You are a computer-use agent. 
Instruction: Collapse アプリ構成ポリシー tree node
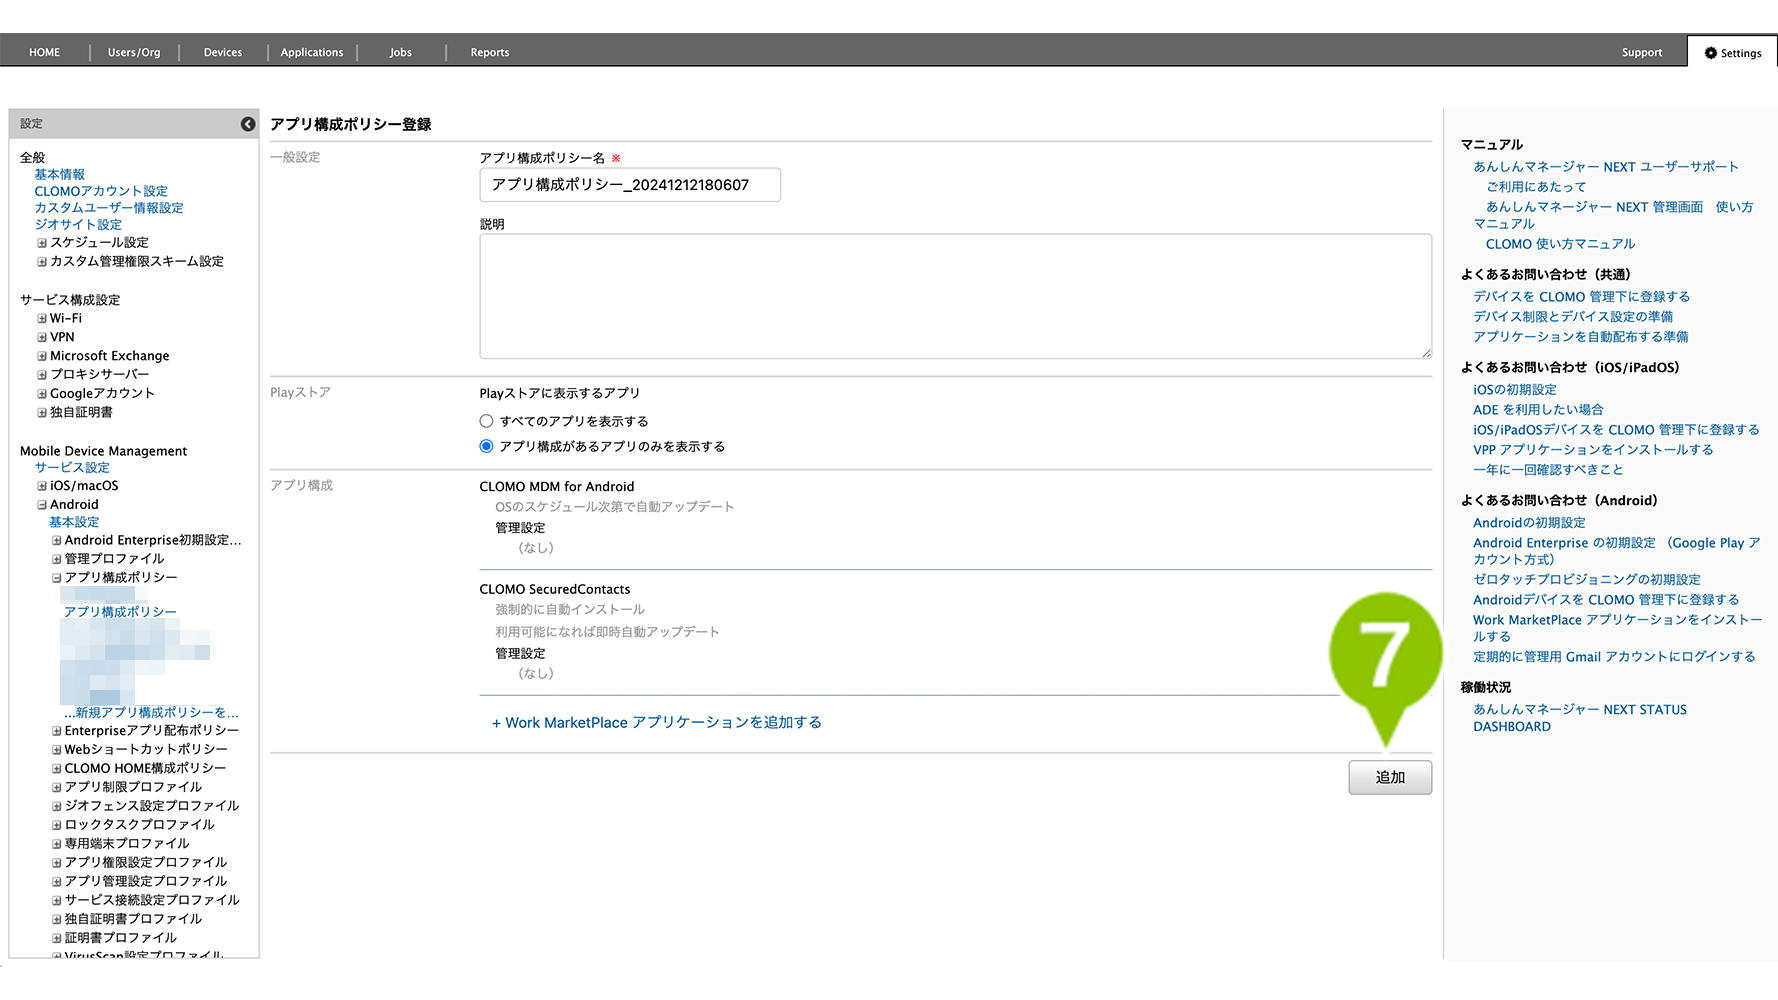[x=57, y=578]
